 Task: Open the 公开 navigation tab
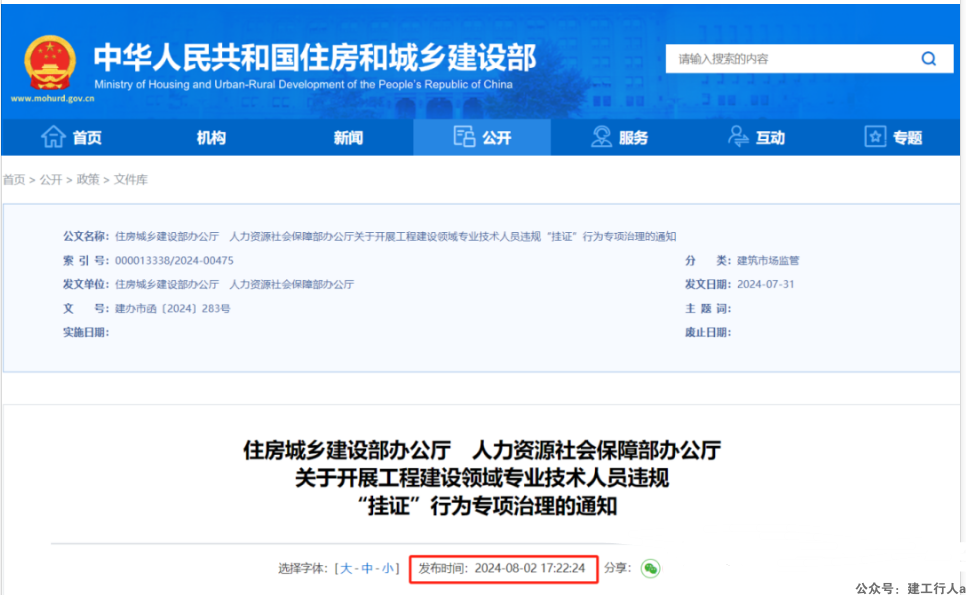tap(482, 137)
